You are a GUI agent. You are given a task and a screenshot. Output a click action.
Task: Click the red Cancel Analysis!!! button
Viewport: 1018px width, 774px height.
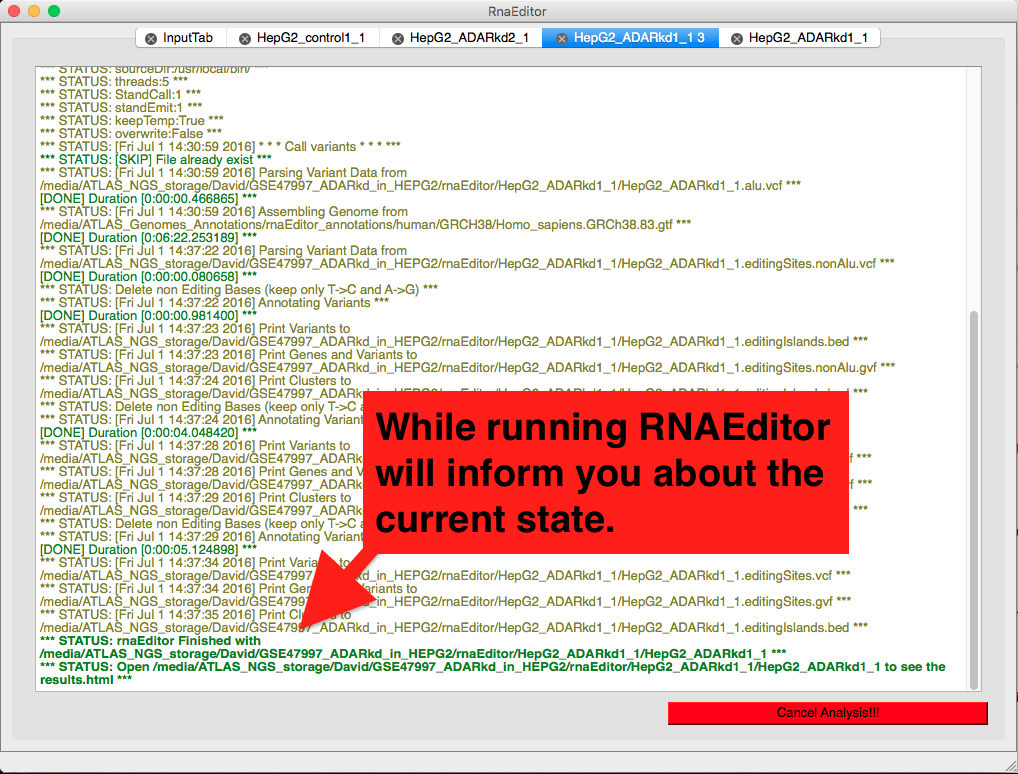[x=828, y=713]
